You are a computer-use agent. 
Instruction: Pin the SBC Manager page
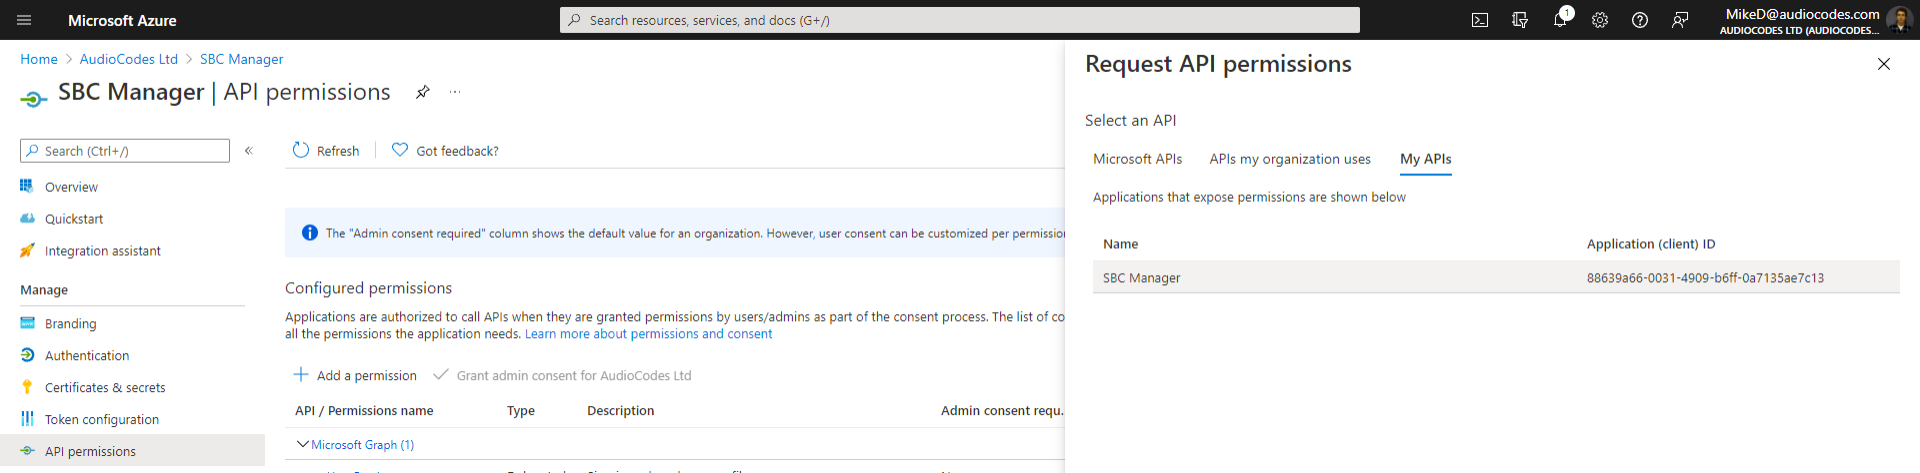tap(423, 92)
